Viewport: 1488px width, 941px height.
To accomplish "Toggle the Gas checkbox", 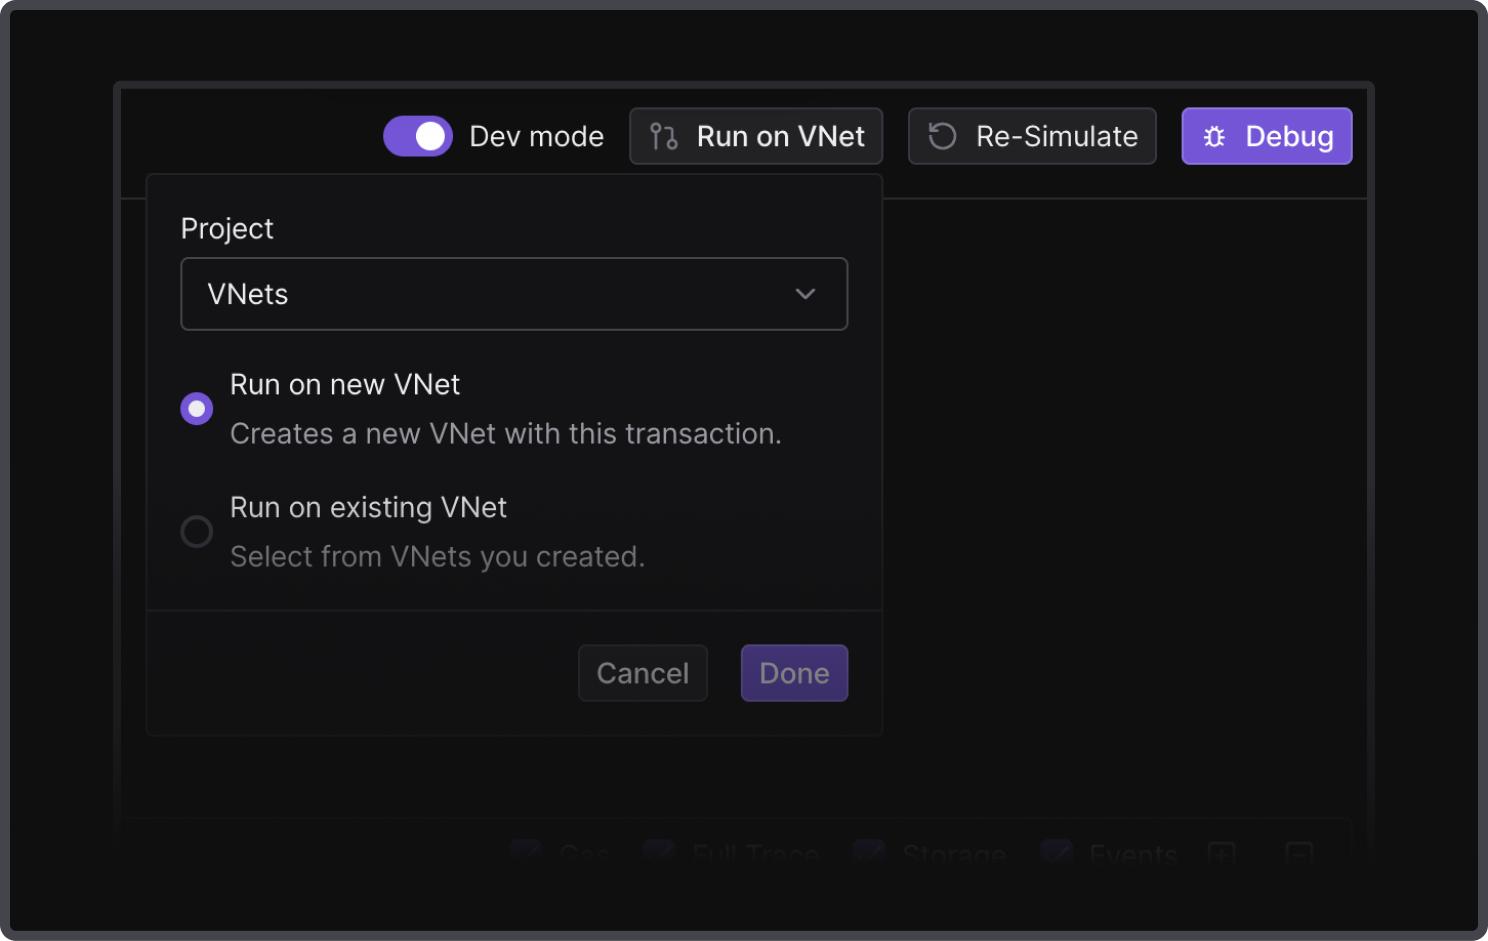I will click(525, 852).
